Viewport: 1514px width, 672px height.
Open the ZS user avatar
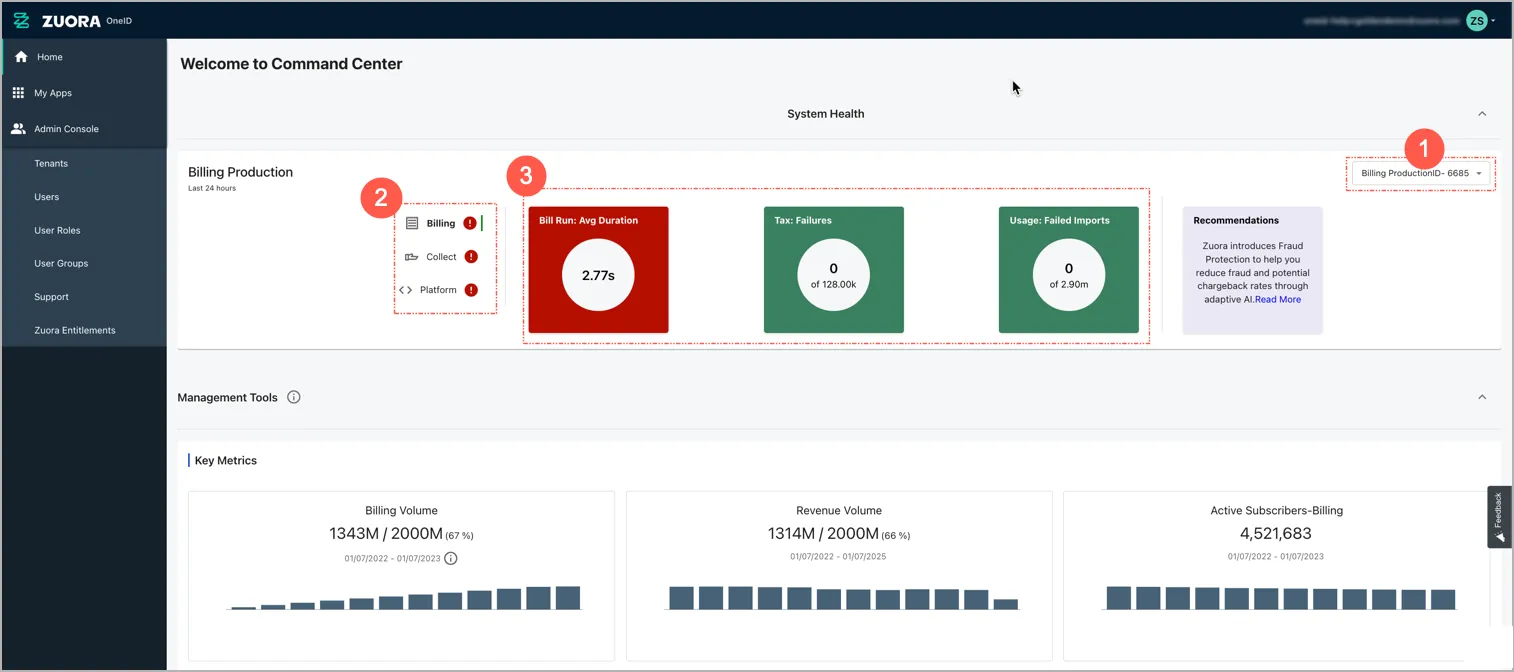click(1476, 20)
